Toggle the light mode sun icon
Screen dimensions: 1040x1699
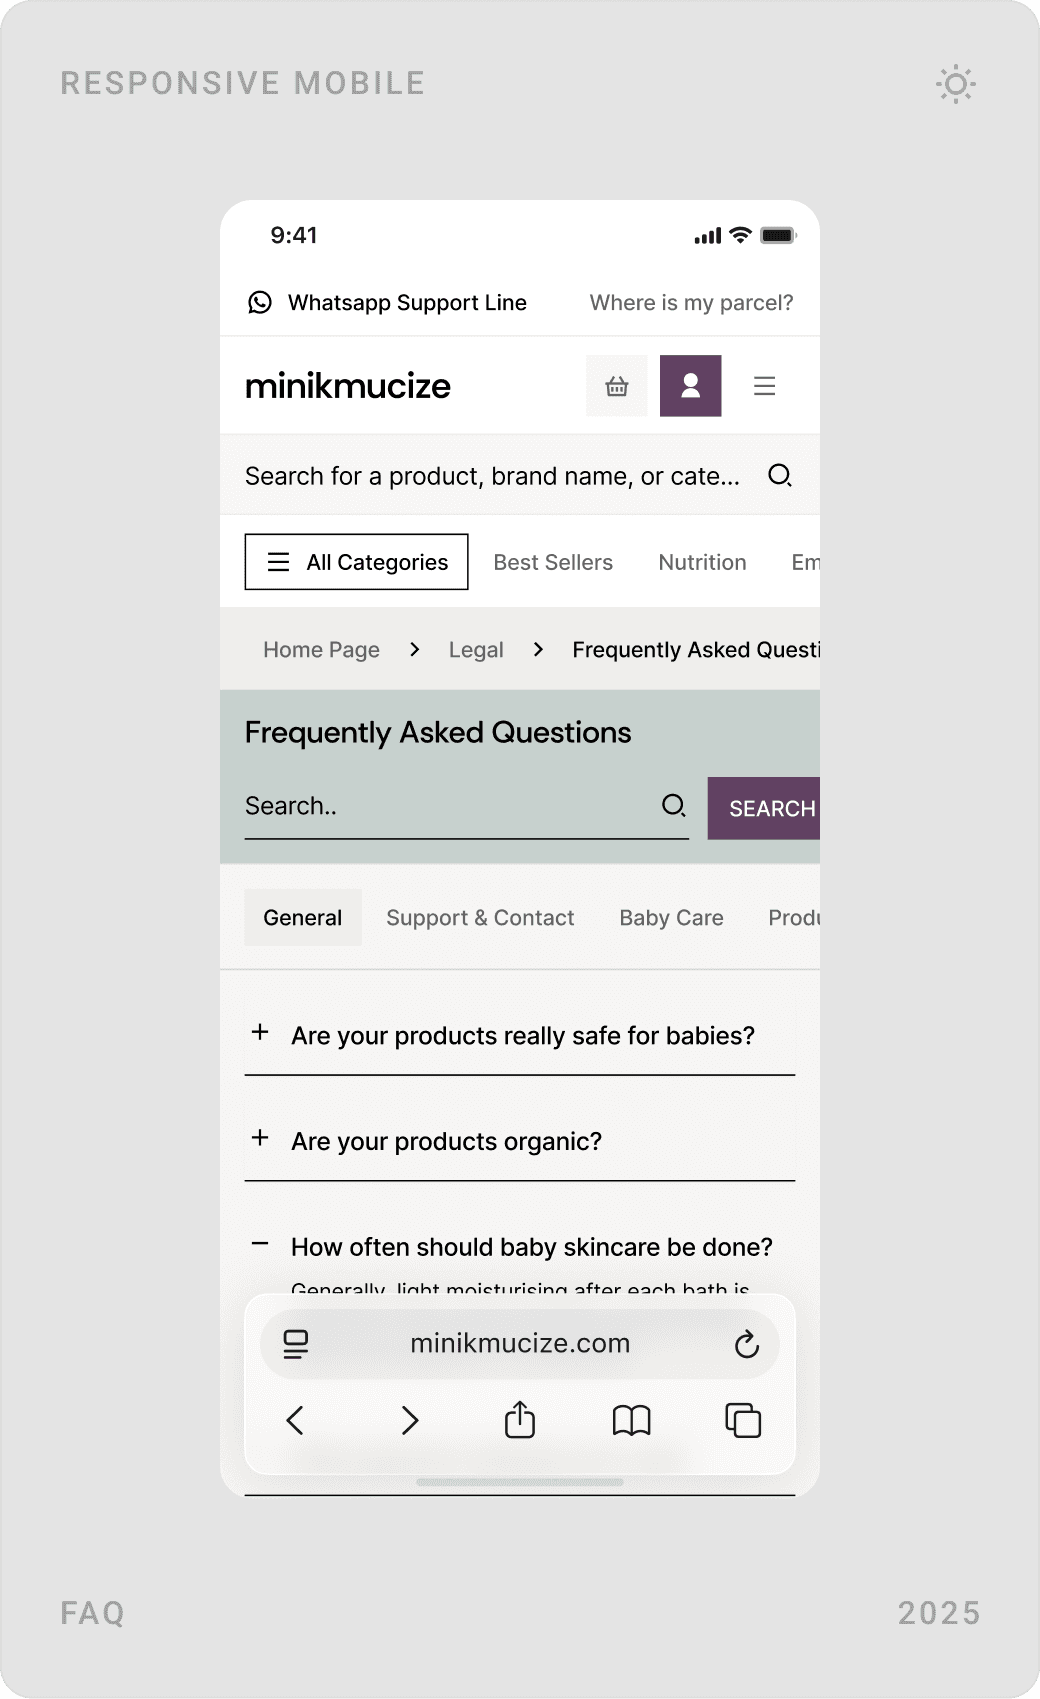click(955, 84)
